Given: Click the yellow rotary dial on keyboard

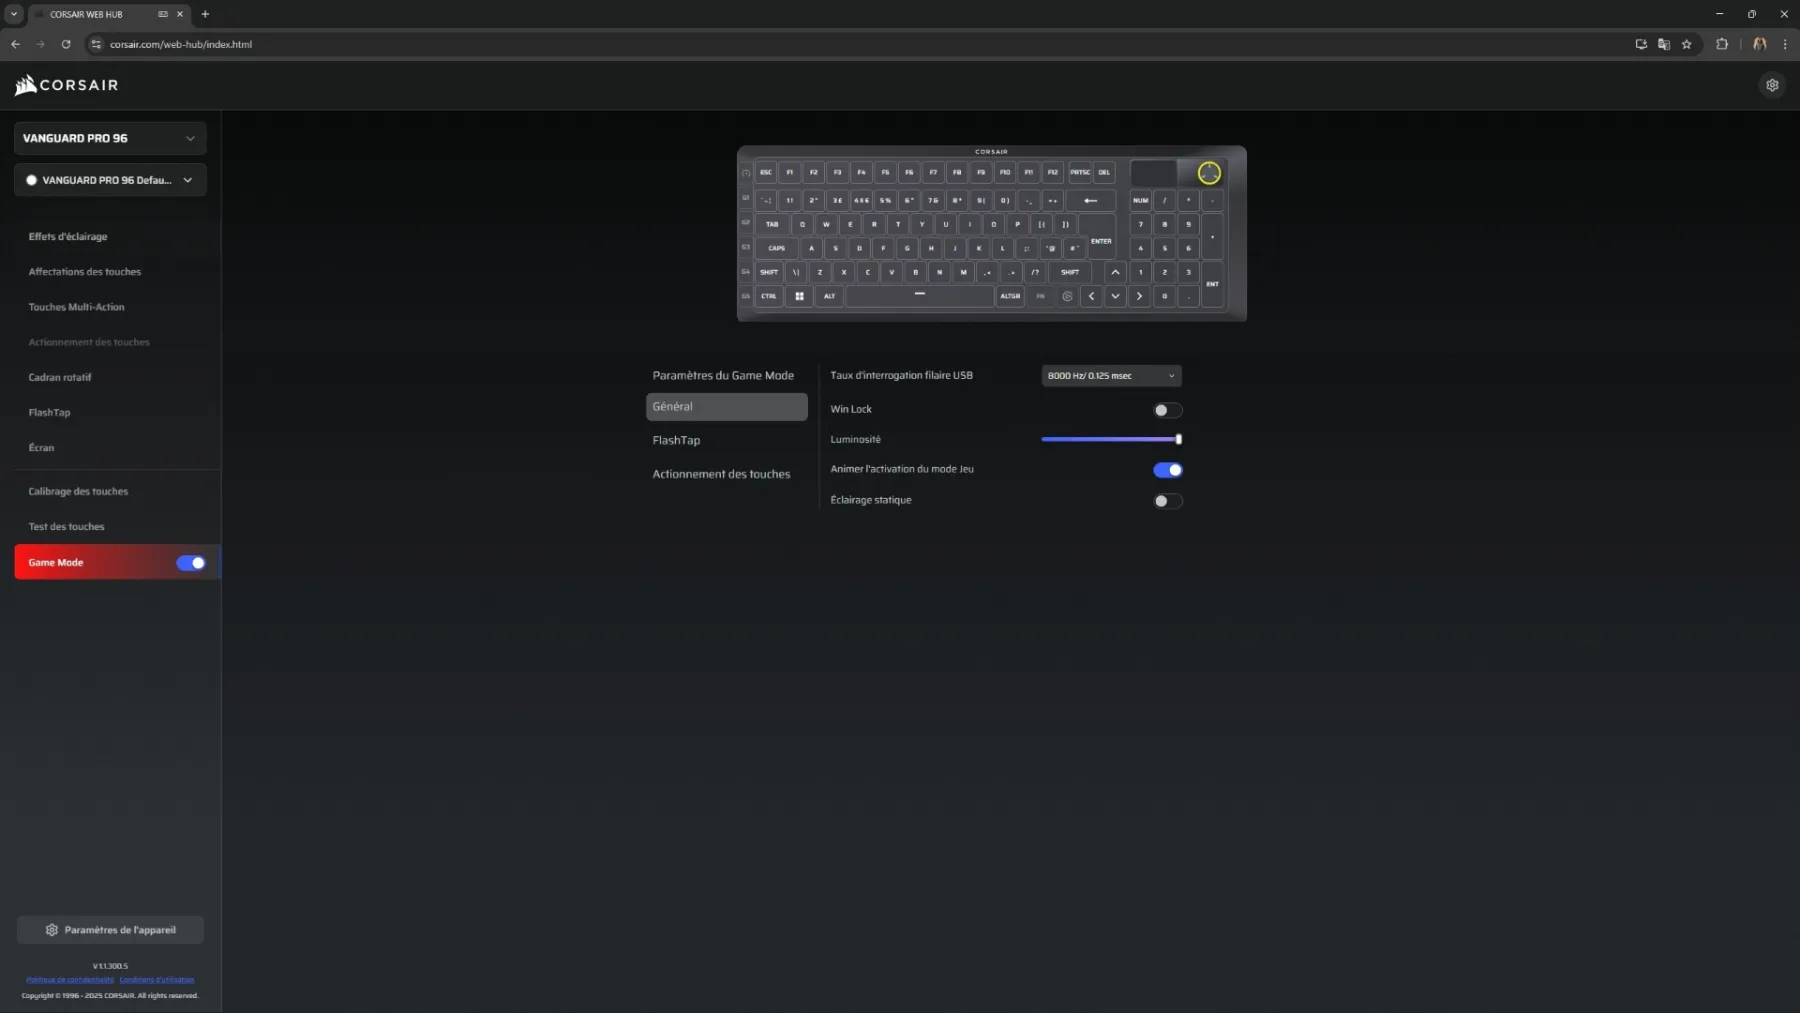Looking at the screenshot, I should 1209,173.
